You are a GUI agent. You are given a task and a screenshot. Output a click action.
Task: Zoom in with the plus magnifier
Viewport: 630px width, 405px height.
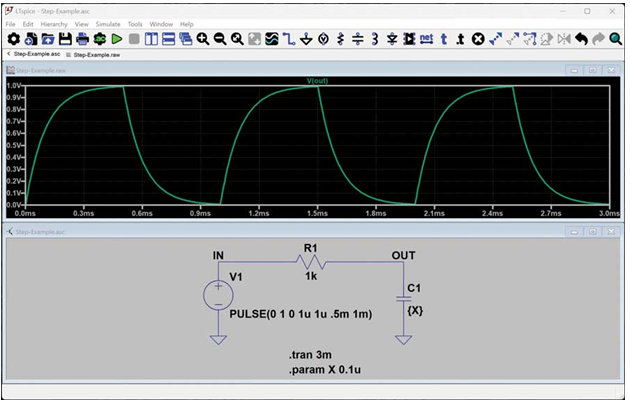(203, 39)
